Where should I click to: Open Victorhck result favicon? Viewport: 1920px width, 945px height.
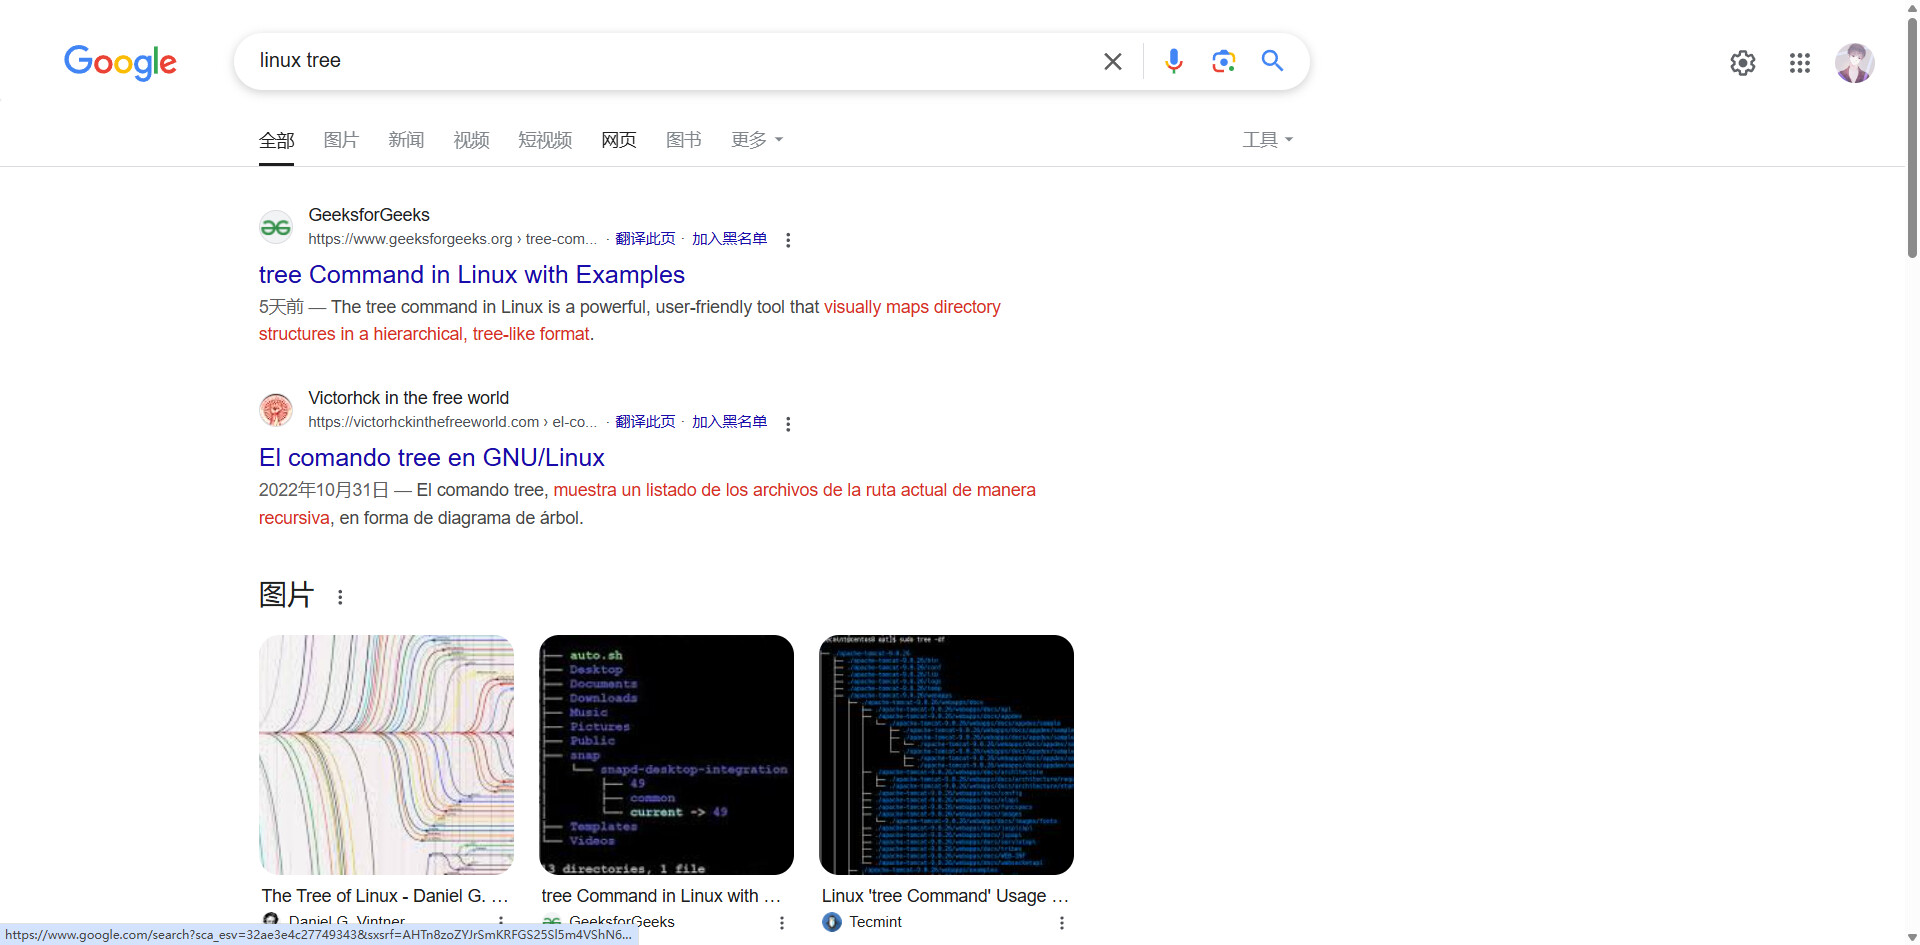[x=276, y=410]
